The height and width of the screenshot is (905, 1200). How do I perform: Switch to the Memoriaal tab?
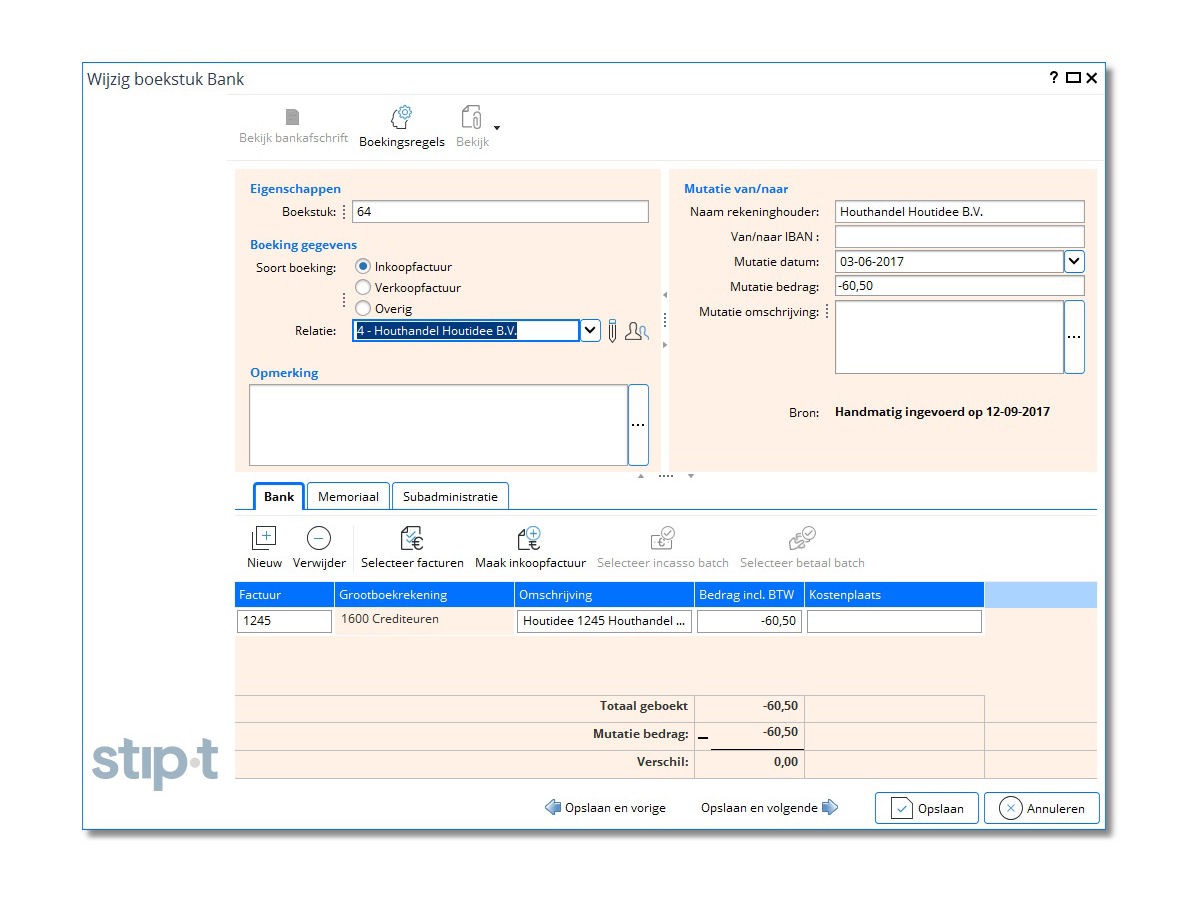click(348, 497)
